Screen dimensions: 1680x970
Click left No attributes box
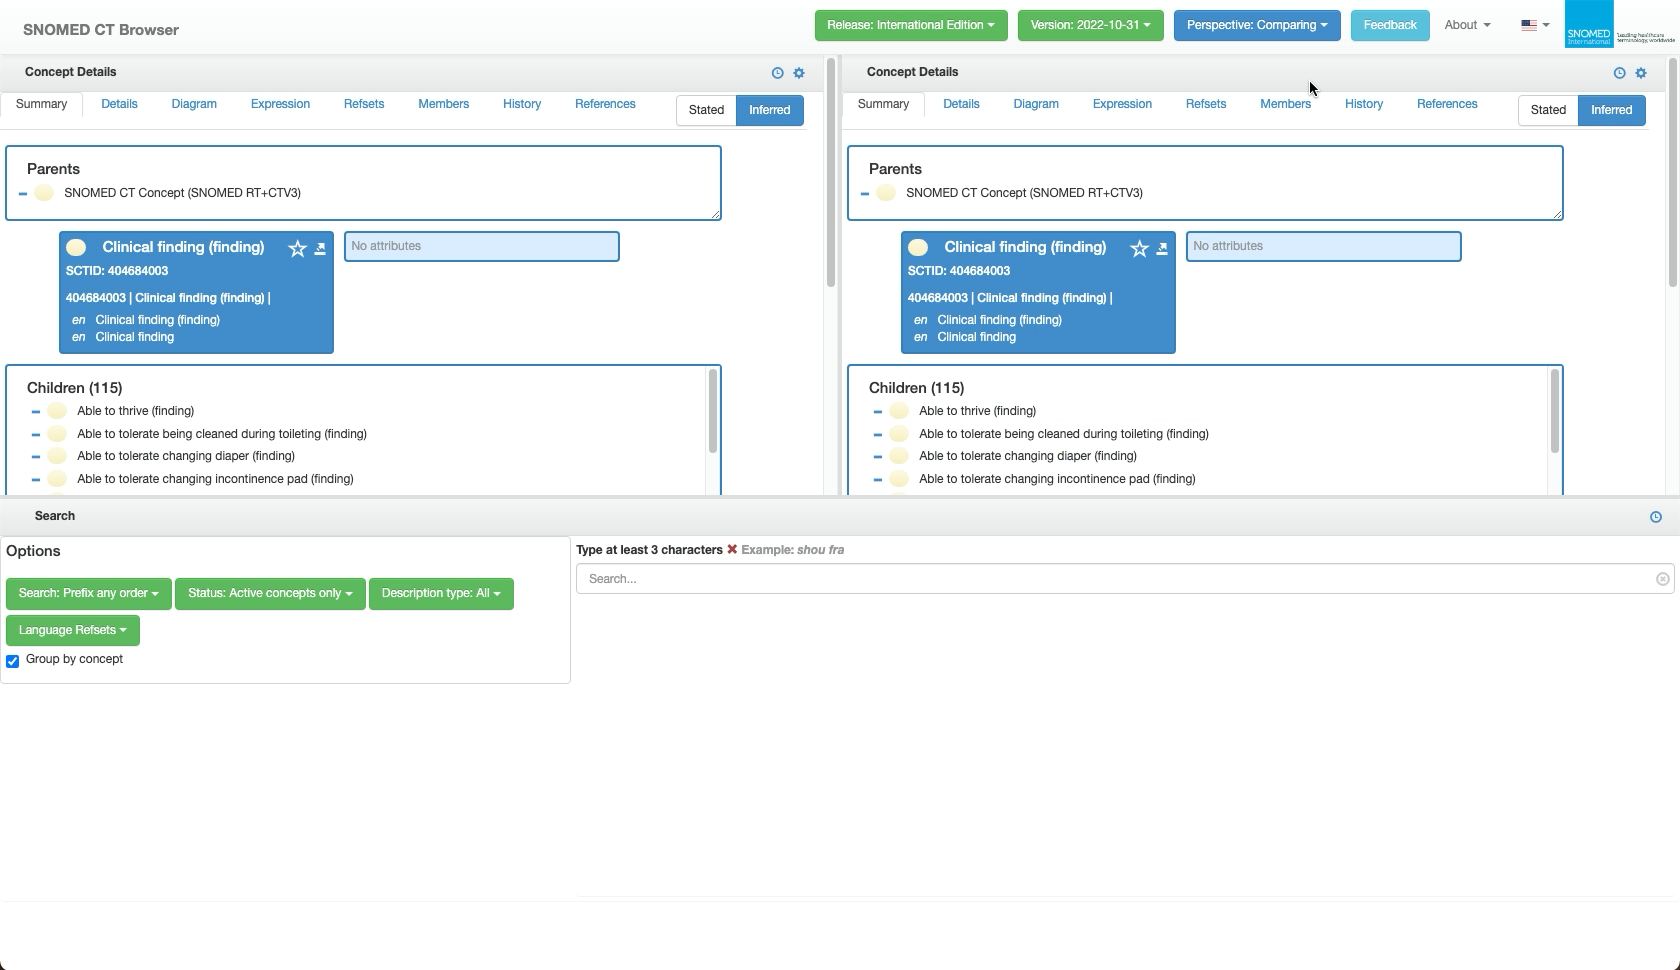(482, 247)
